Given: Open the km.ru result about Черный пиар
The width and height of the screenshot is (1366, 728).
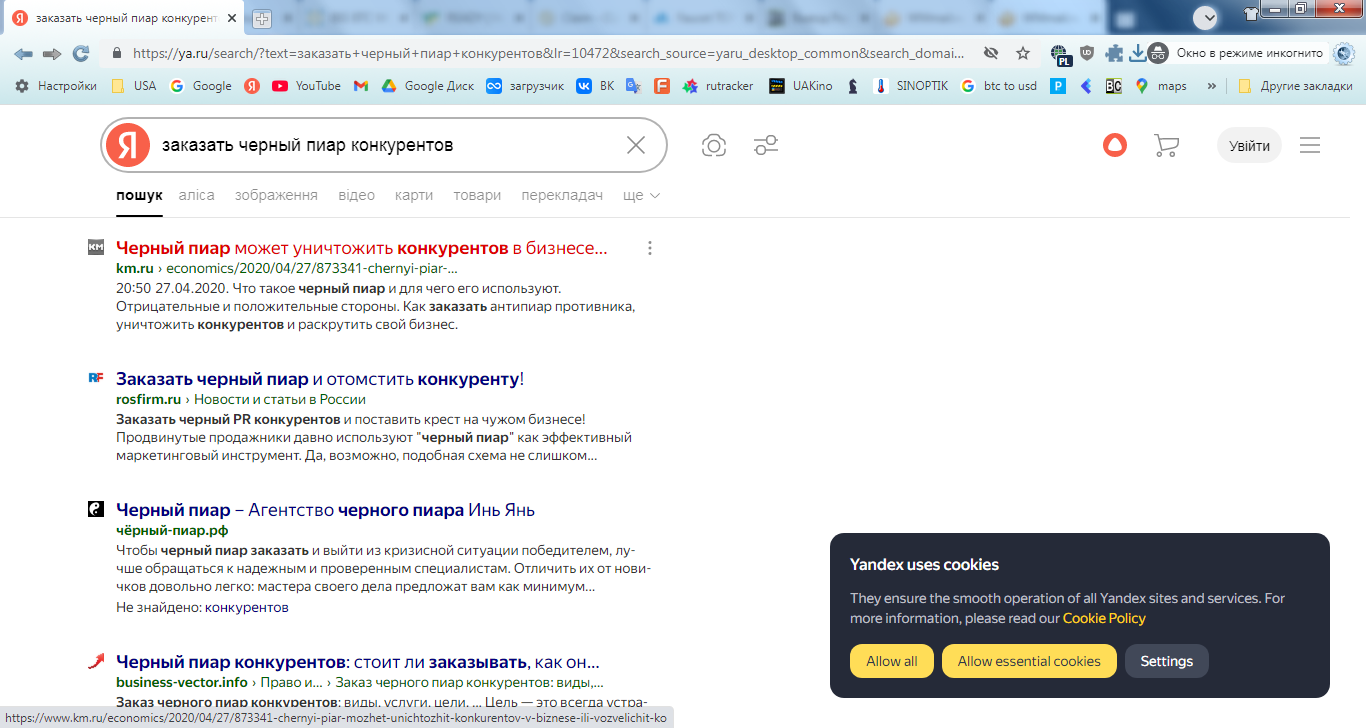Looking at the screenshot, I should click(361, 248).
